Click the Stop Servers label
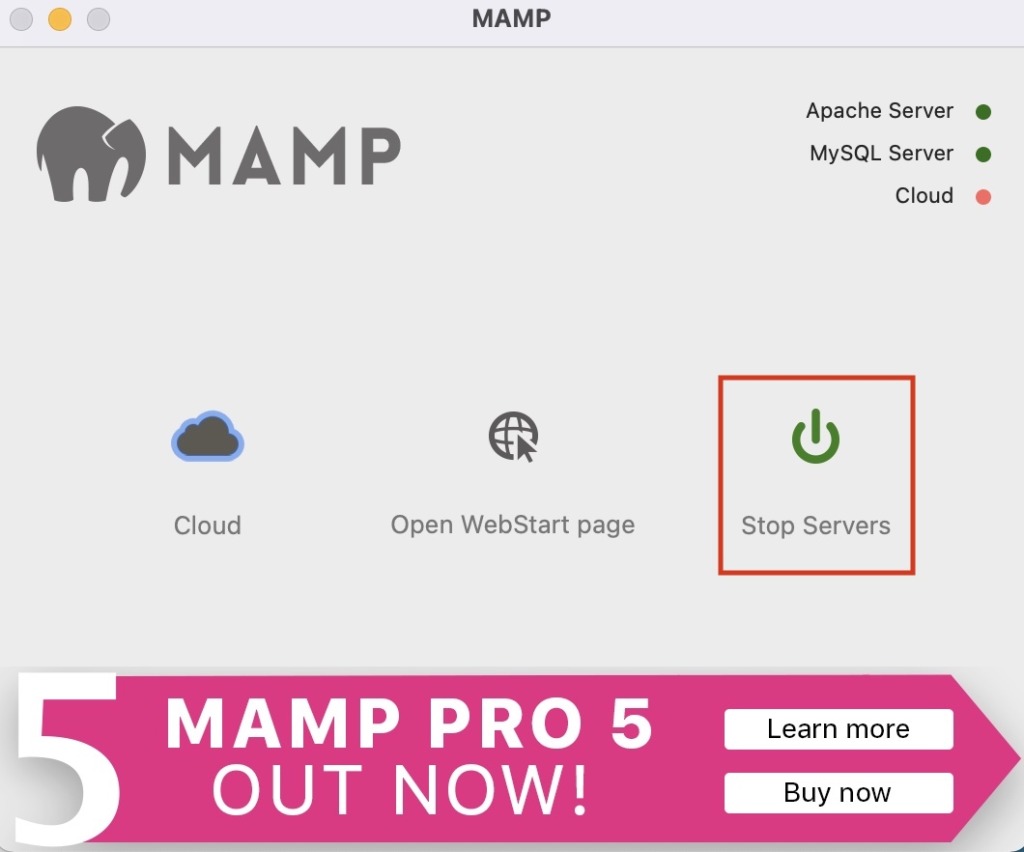Screen dimensions: 1024x852 coord(816,526)
